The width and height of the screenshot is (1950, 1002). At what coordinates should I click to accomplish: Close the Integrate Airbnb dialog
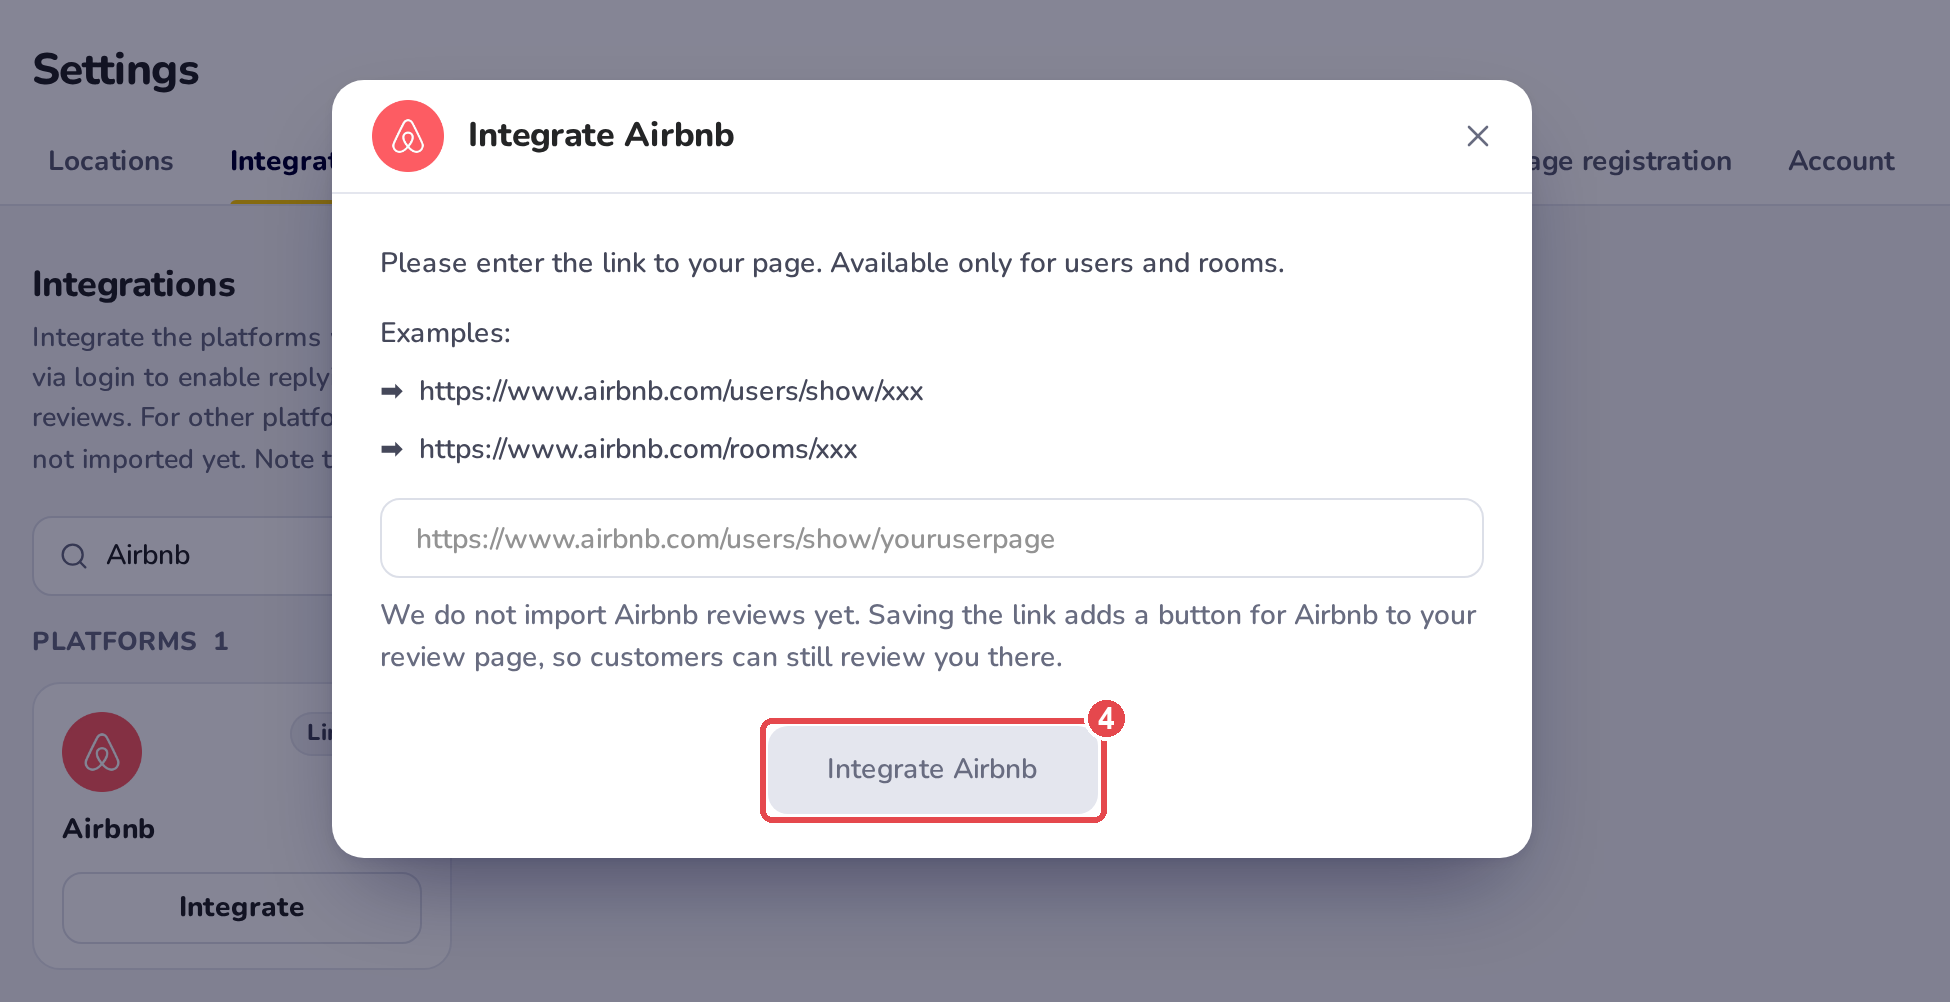(1477, 136)
